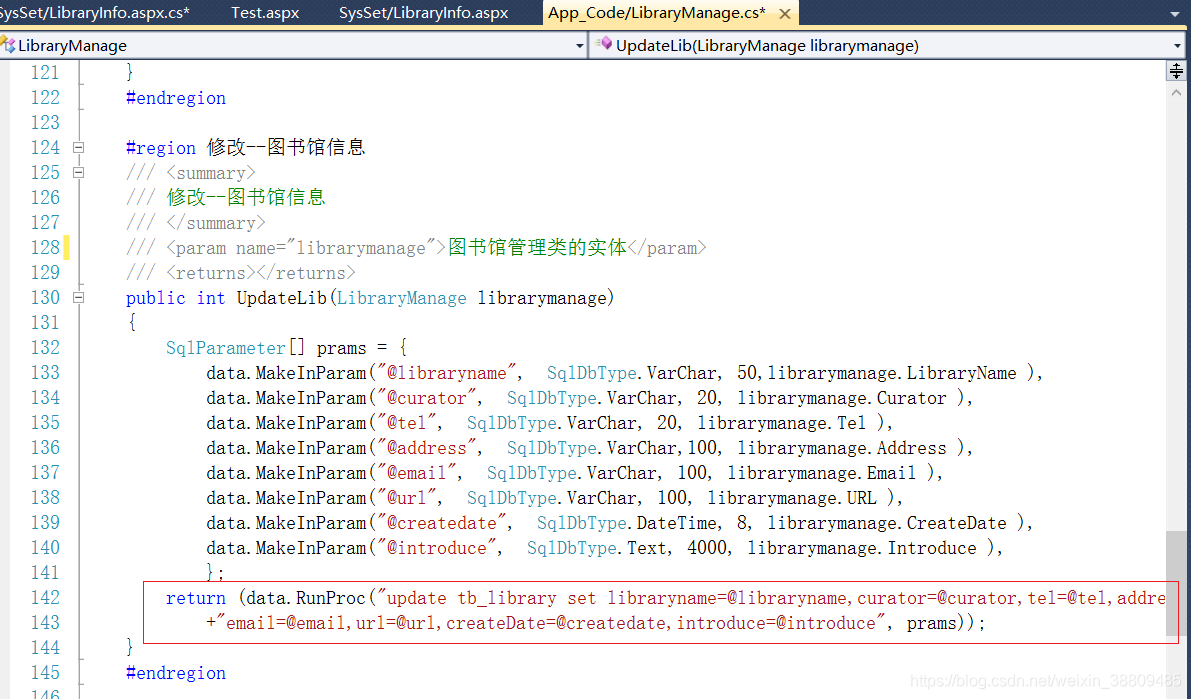
Task: Click #endregion on line 145
Action: point(175,673)
